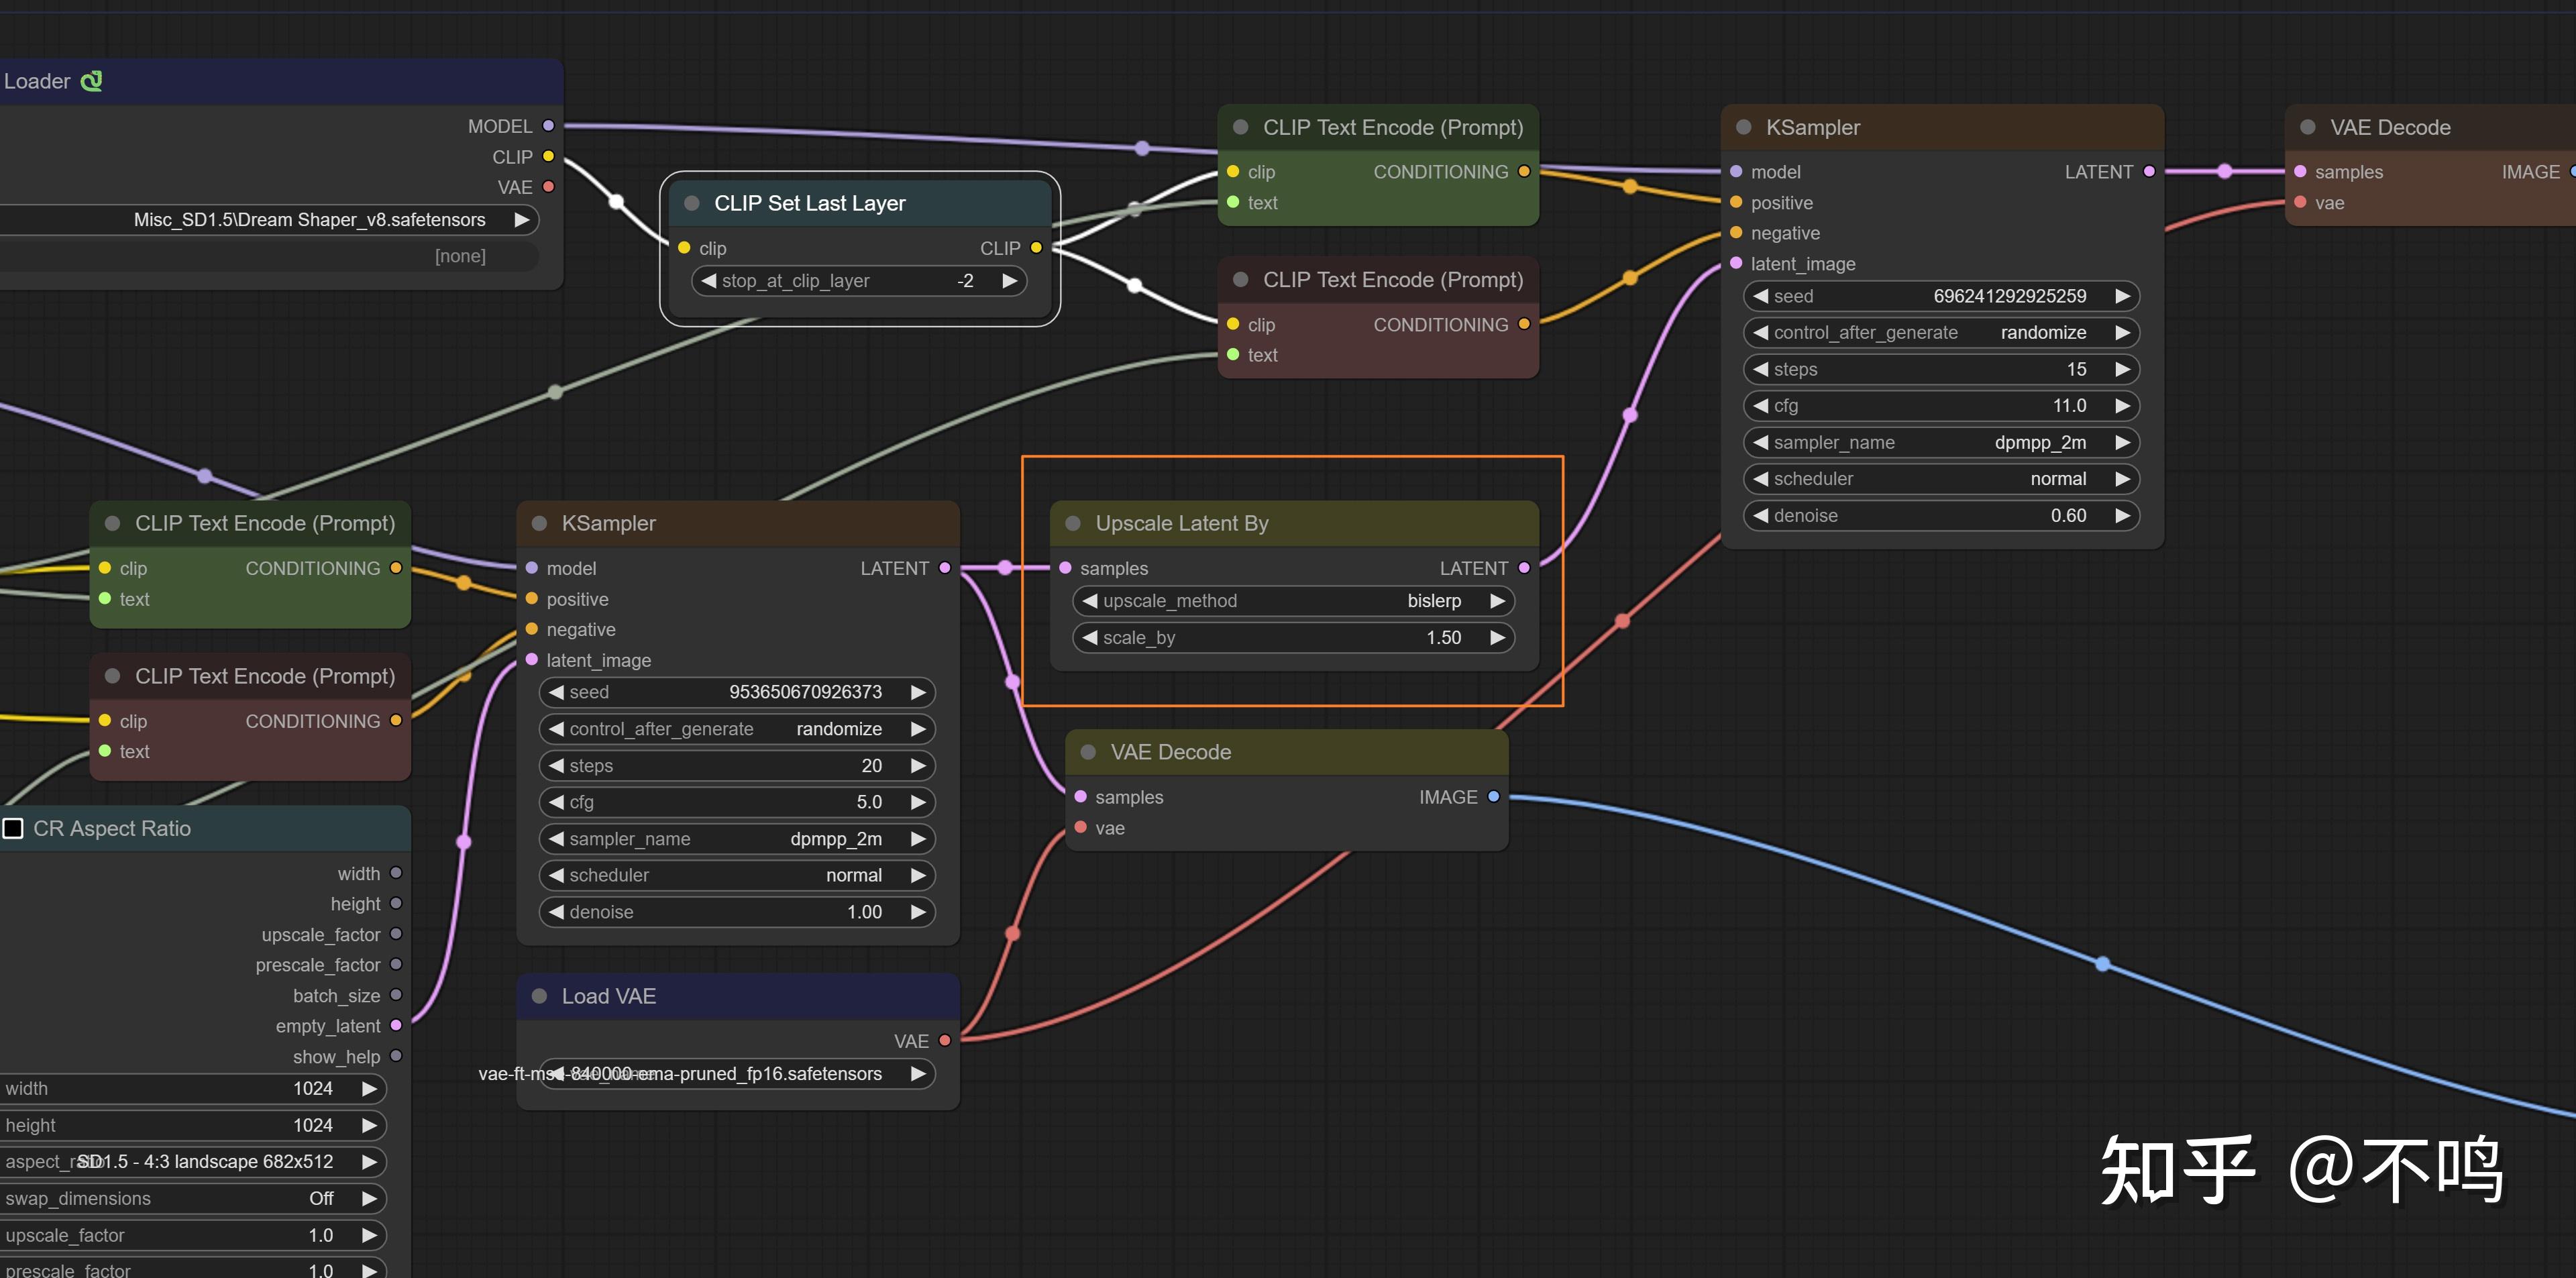Decrease stop_at_clip_layer with left arrow
The height and width of the screenshot is (1278, 2576).
coord(709,281)
